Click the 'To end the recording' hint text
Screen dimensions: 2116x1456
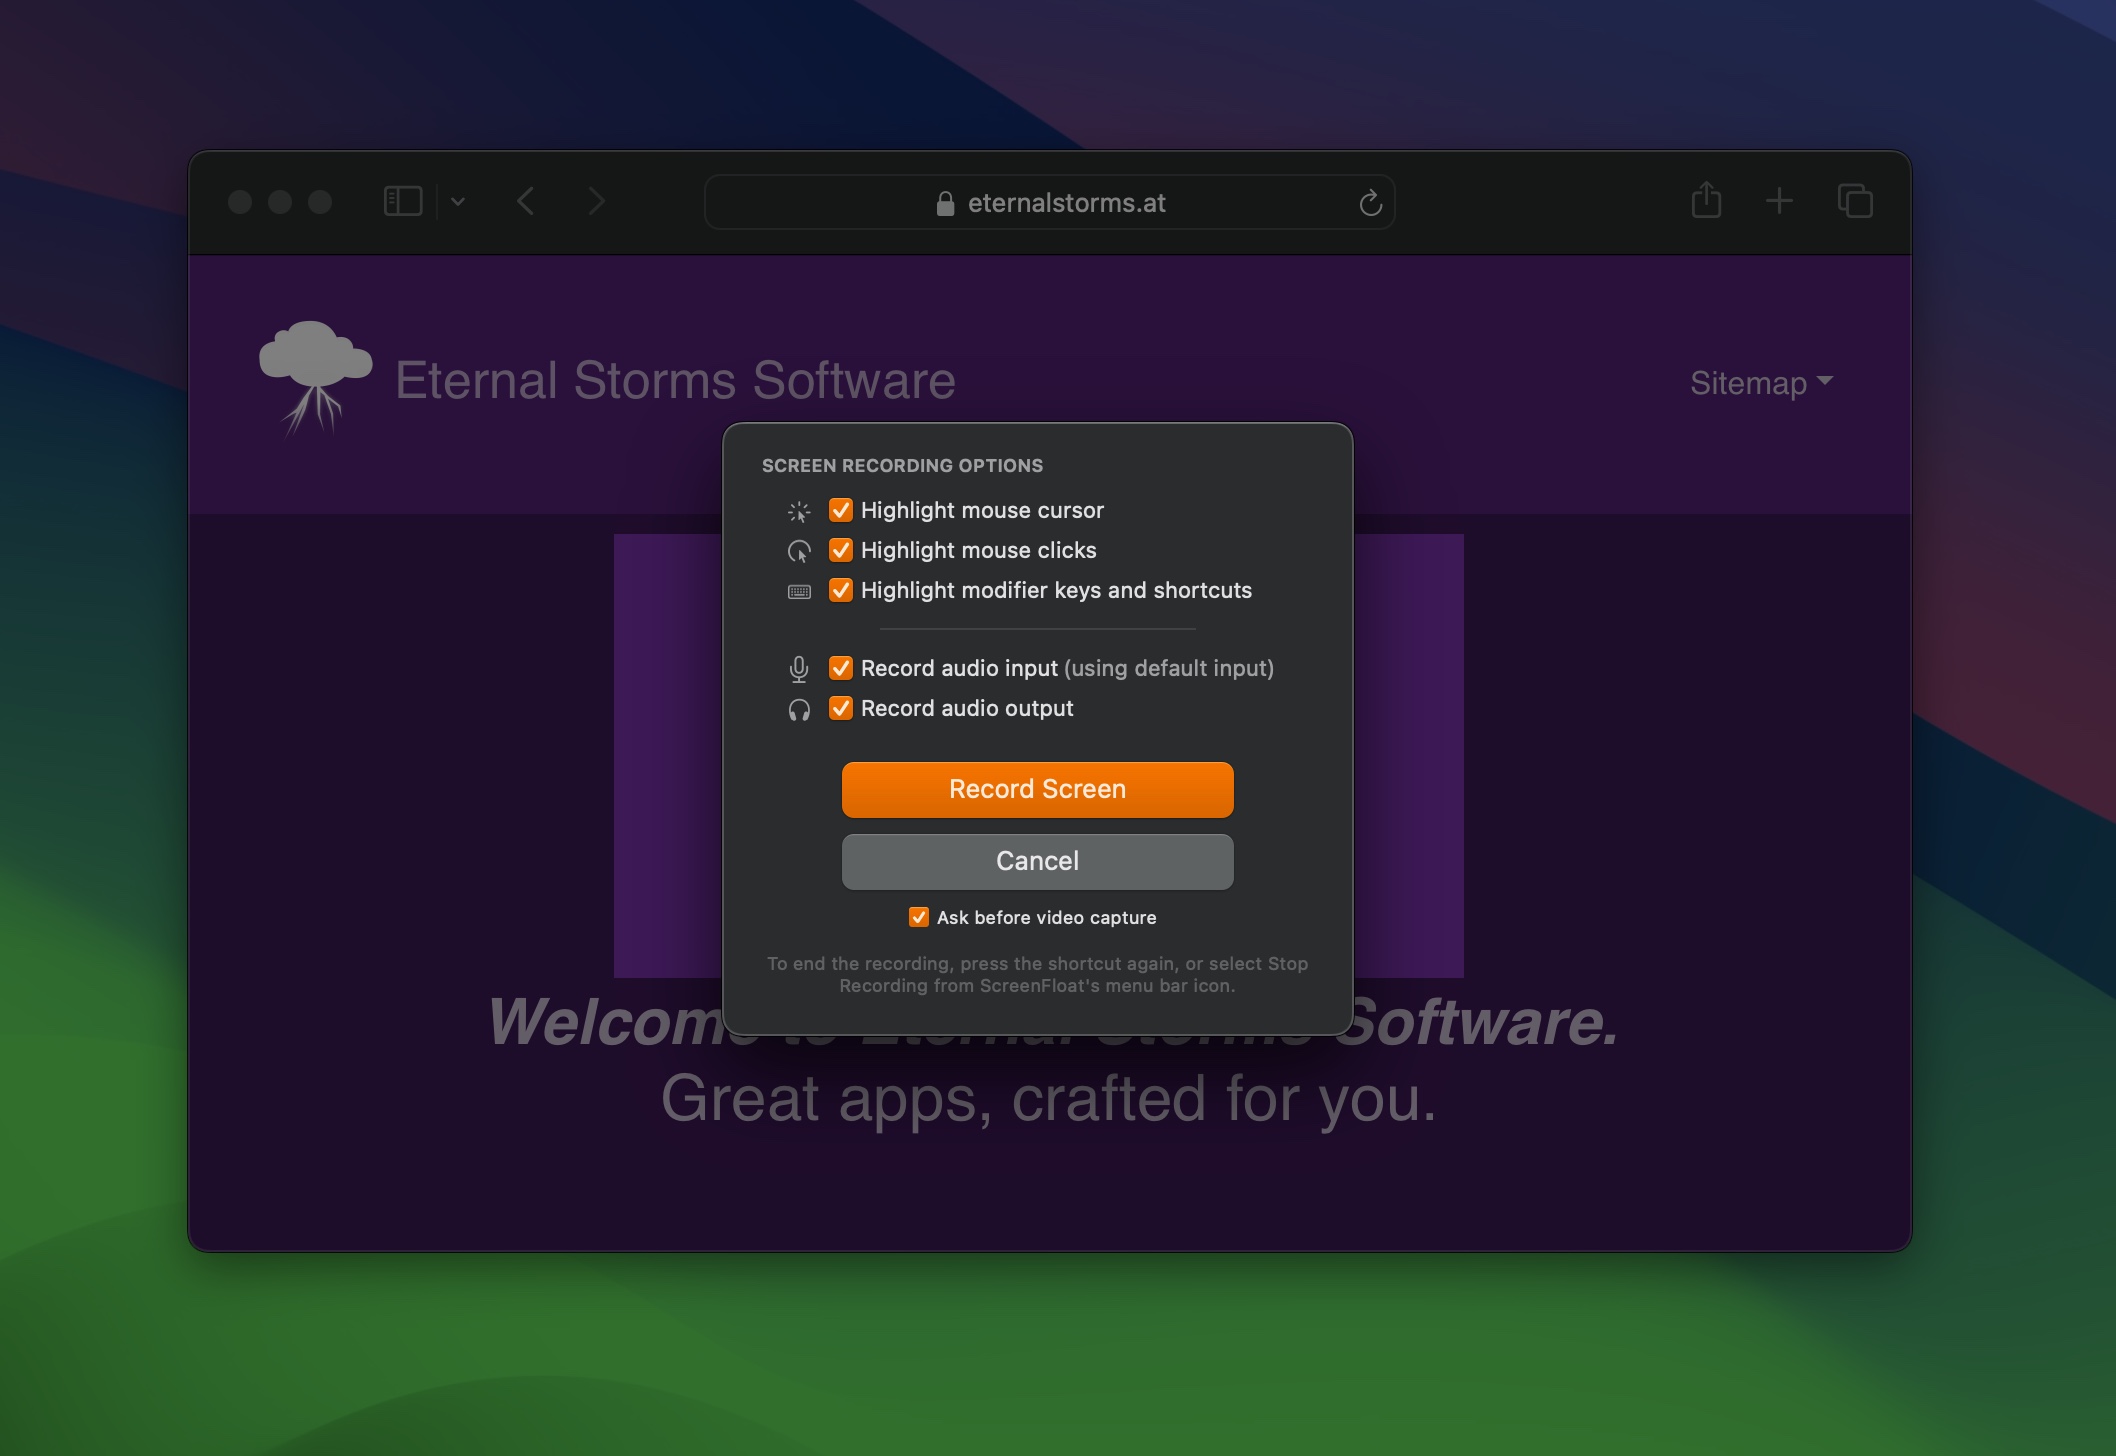tap(1037, 974)
